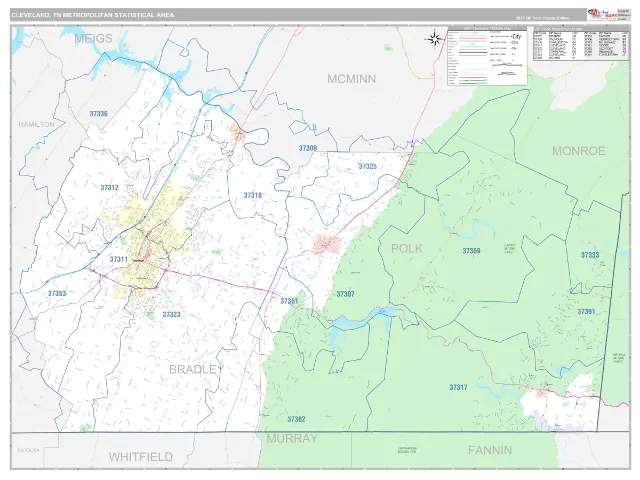Image resolution: width=640 pixels, height=480 pixels.
Task: Click the Cleveland, TN Metropolitan Statistical Area title
Action: [93, 15]
